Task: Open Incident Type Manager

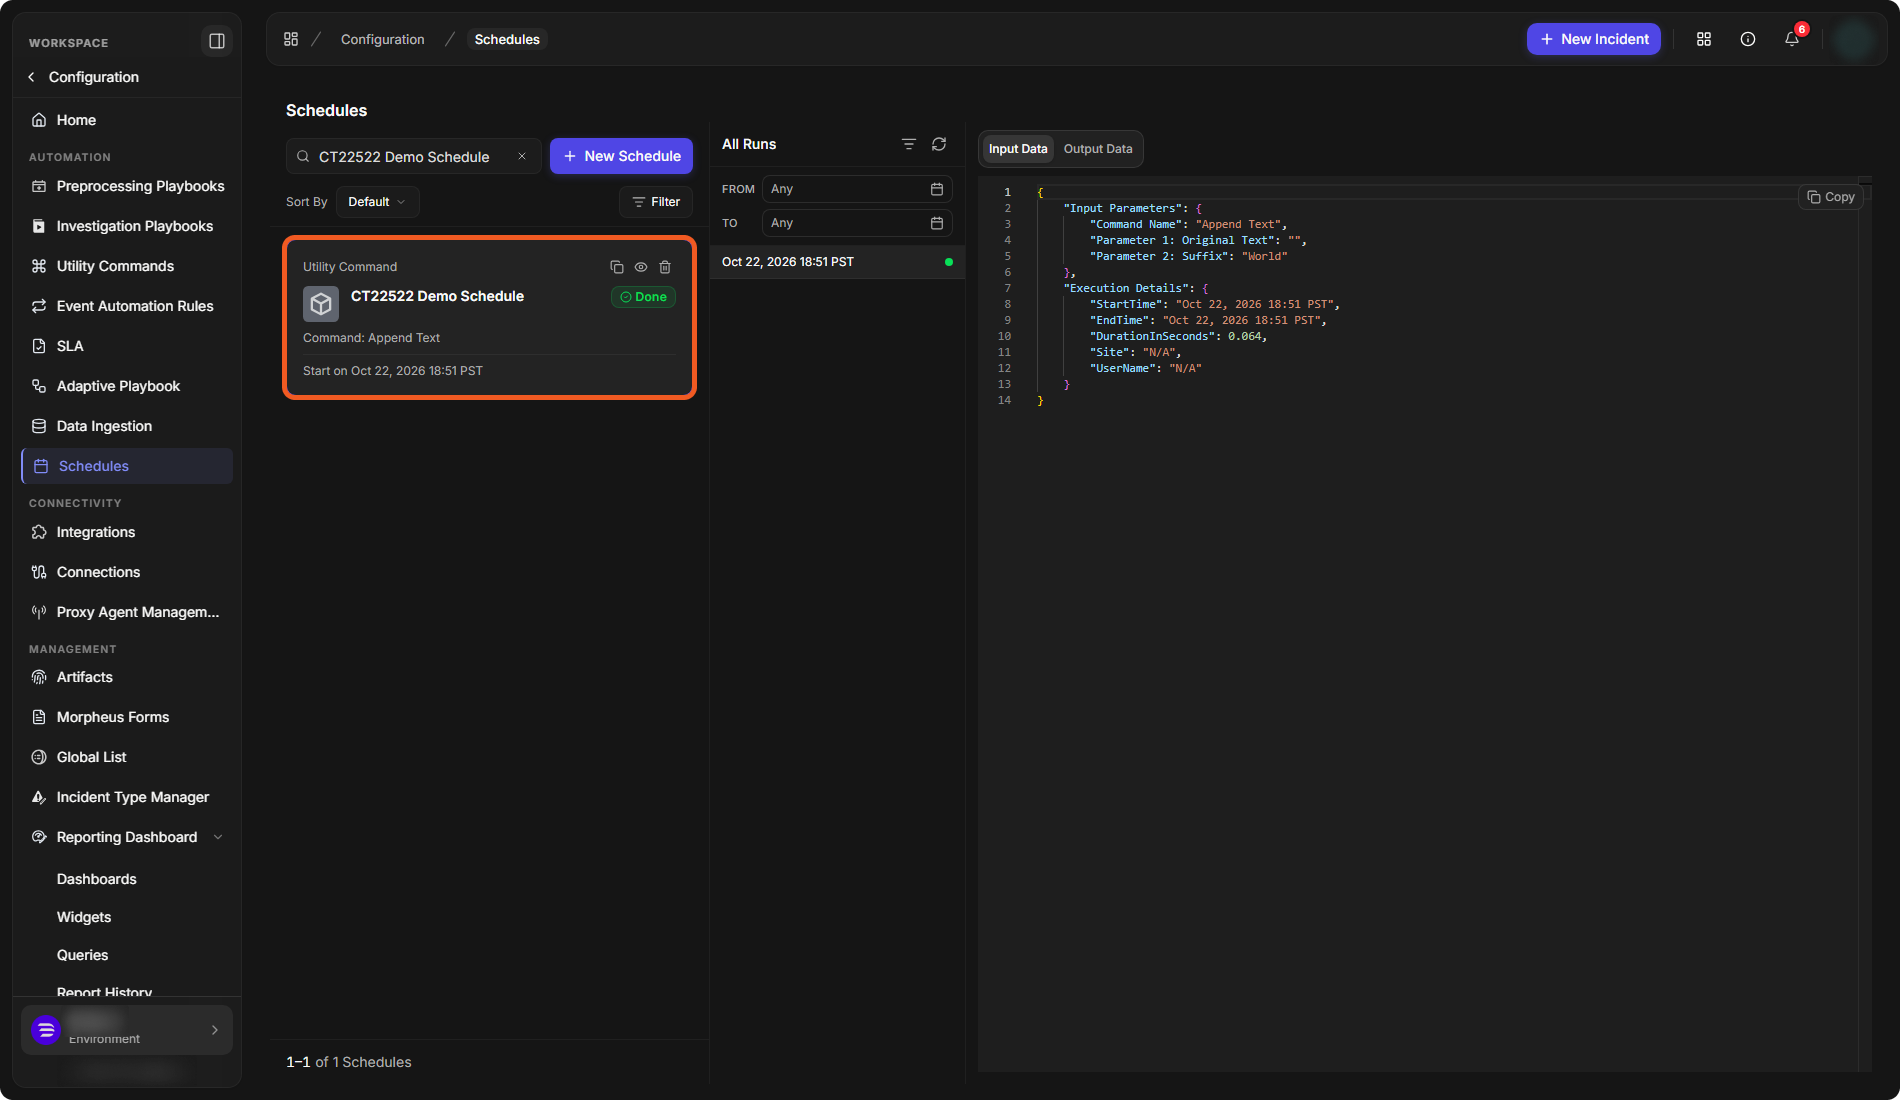Action: (127, 797)
